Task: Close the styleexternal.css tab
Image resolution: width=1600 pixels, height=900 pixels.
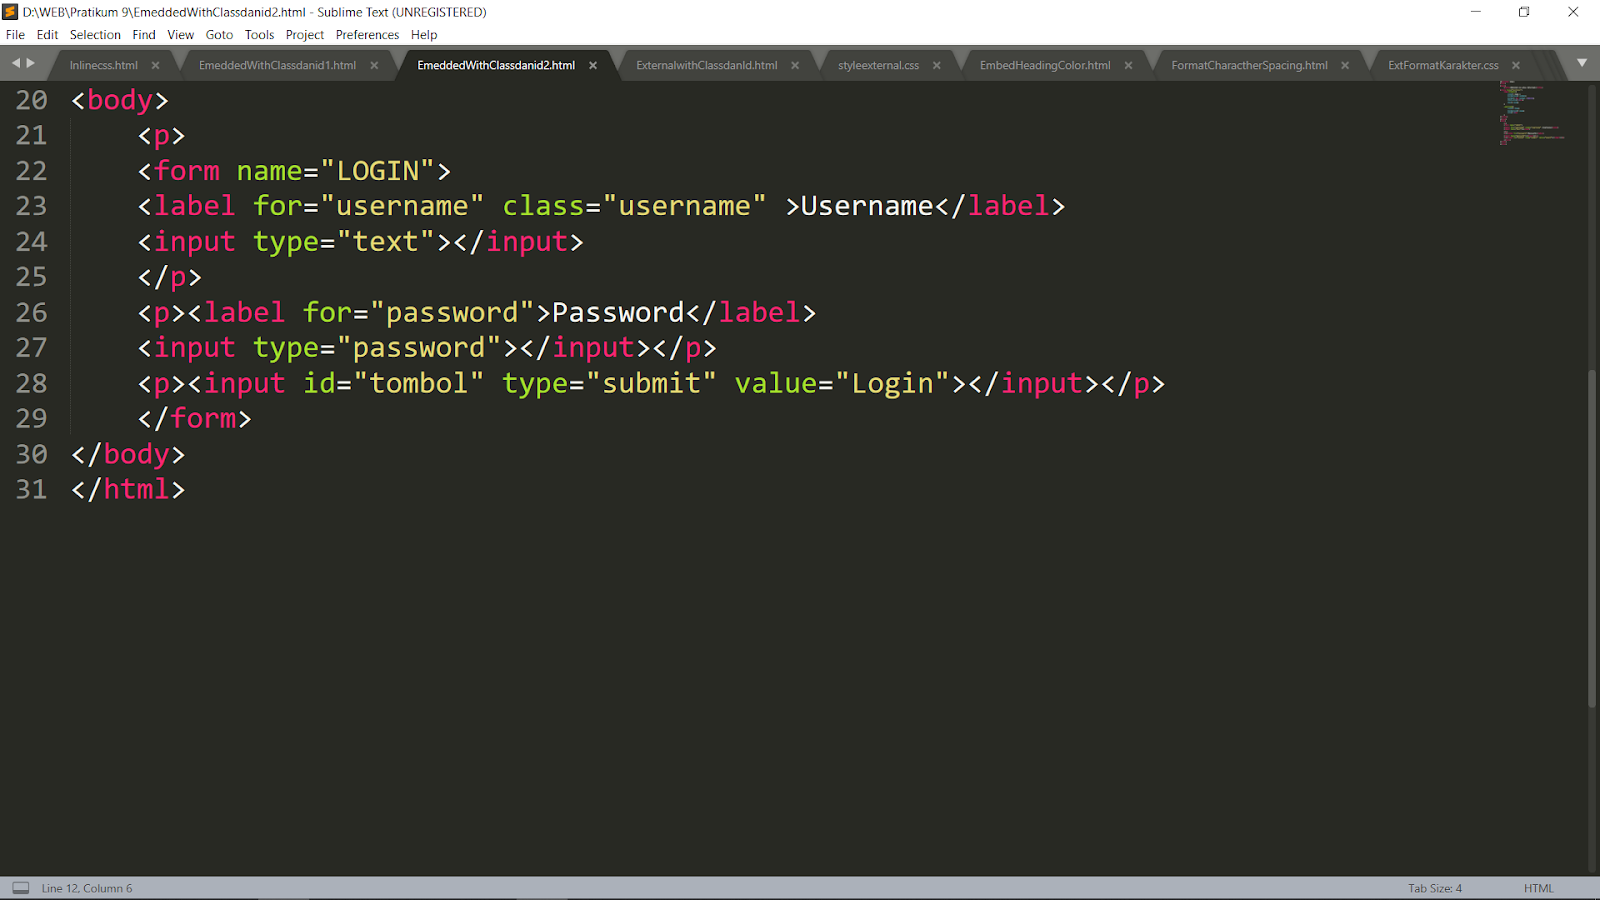Action: point(936,64)
